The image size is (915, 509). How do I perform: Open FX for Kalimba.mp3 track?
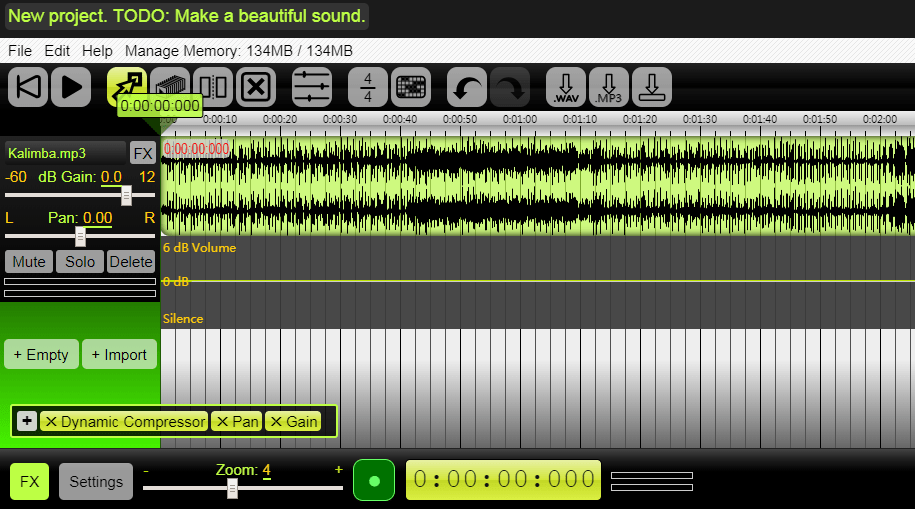click(143, 154)
